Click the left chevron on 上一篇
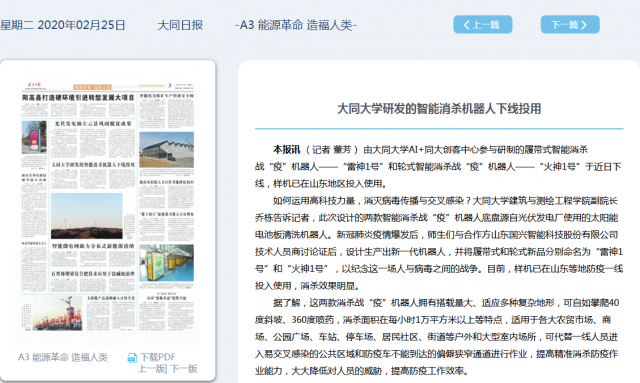 [467, 25]
